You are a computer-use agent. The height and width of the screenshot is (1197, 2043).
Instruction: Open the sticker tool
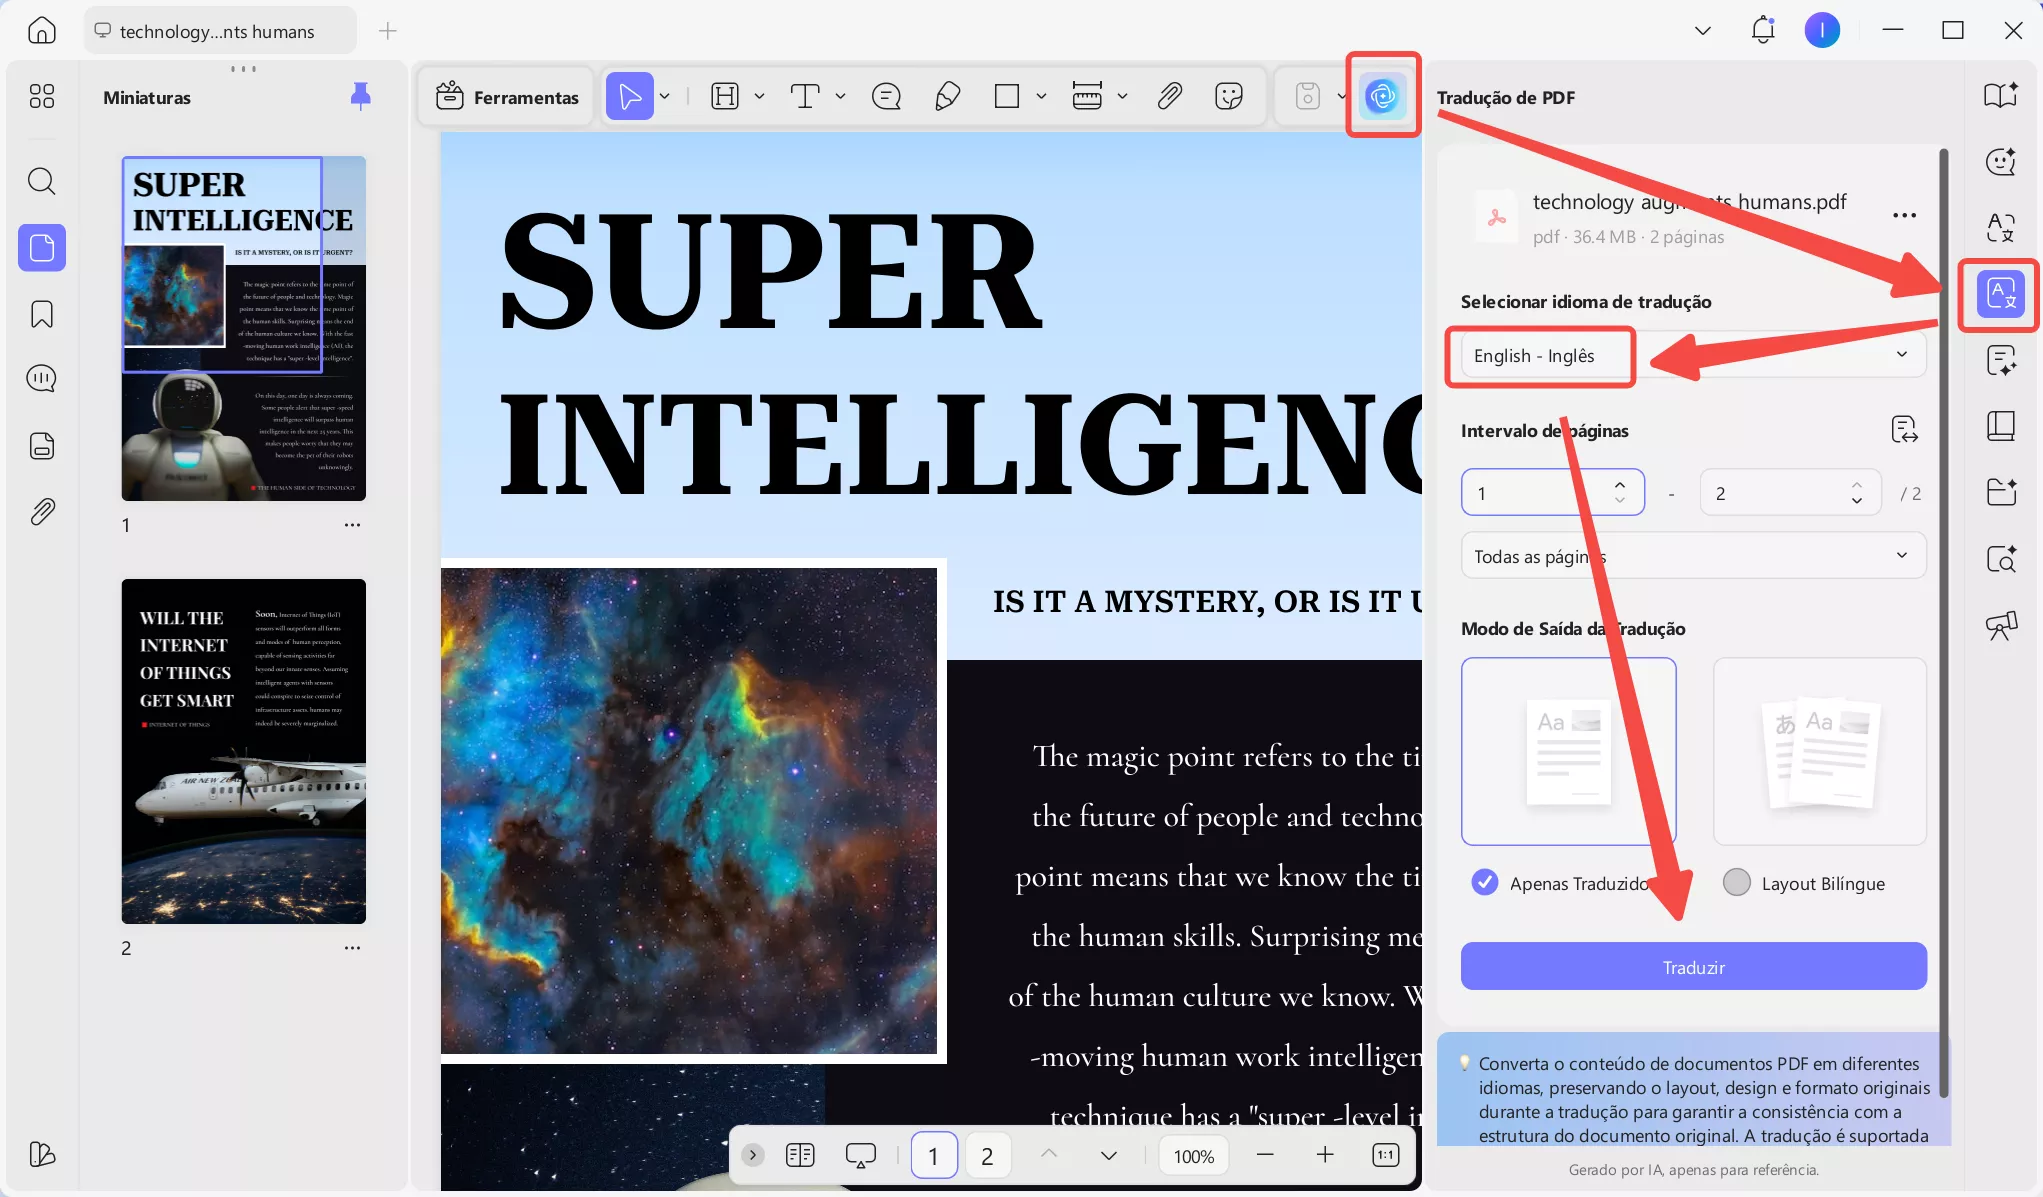point(1228,96)
